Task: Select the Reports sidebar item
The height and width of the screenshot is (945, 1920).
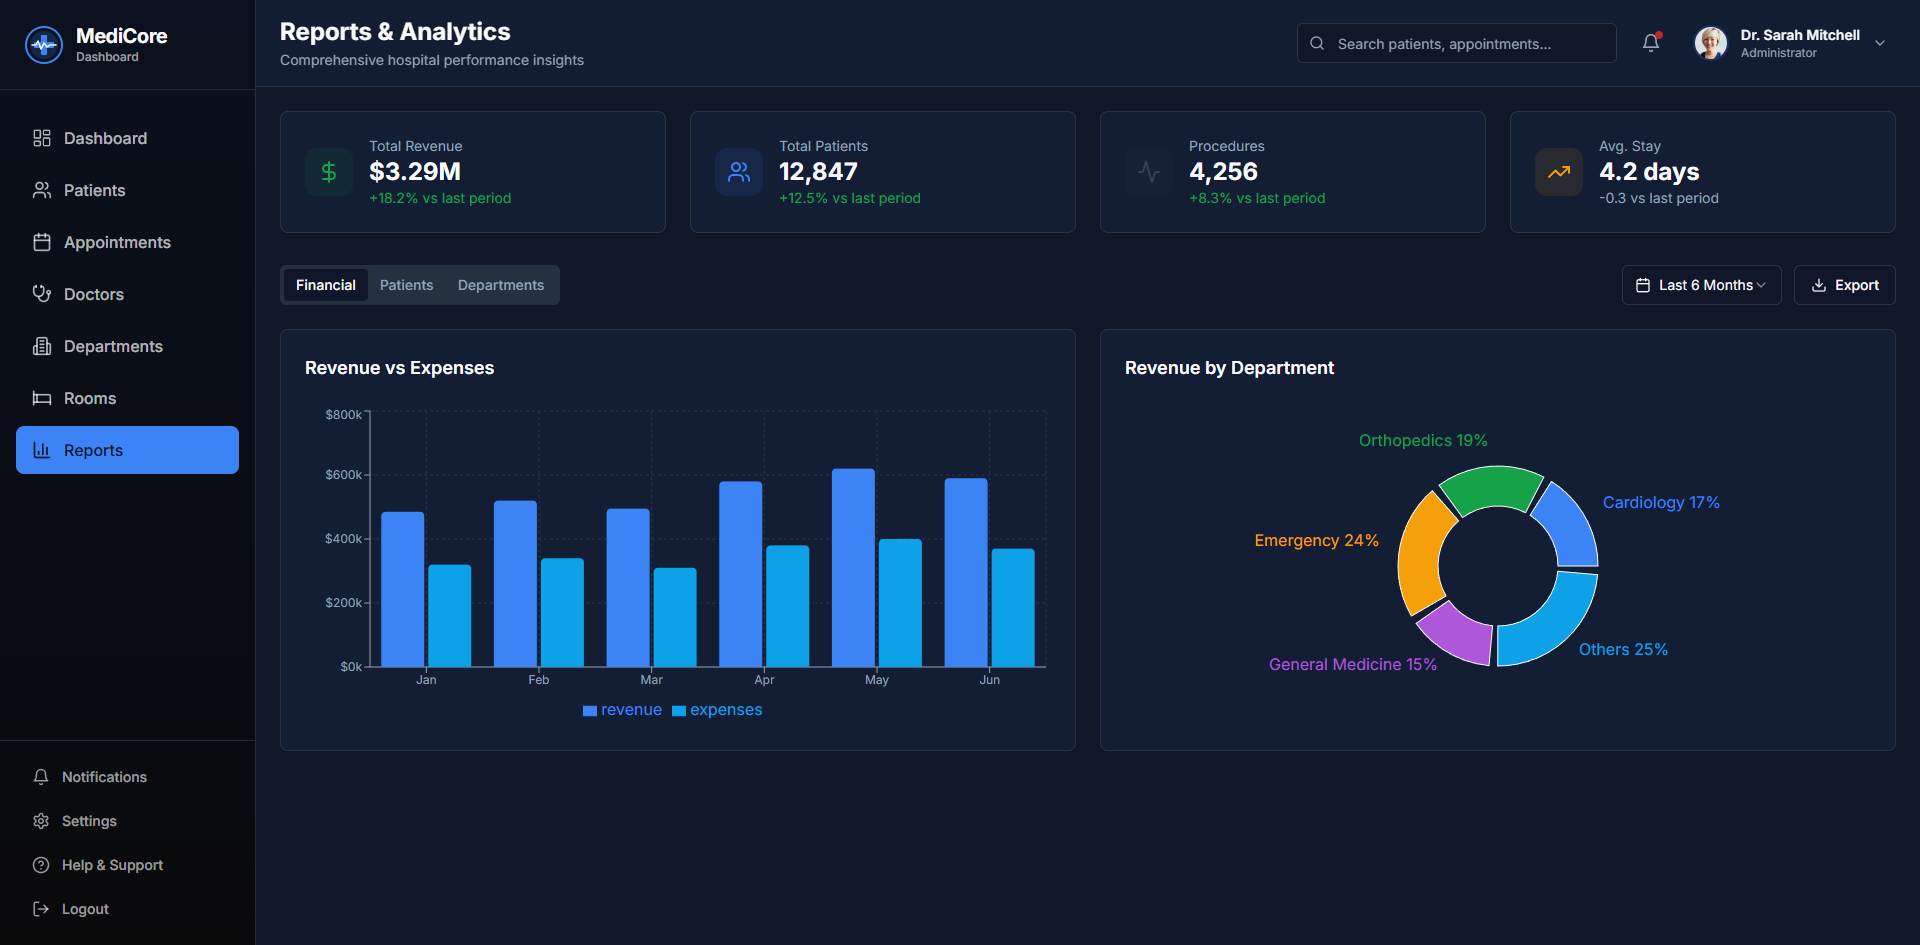Action: pyautogui.click(x=127, y=450)
